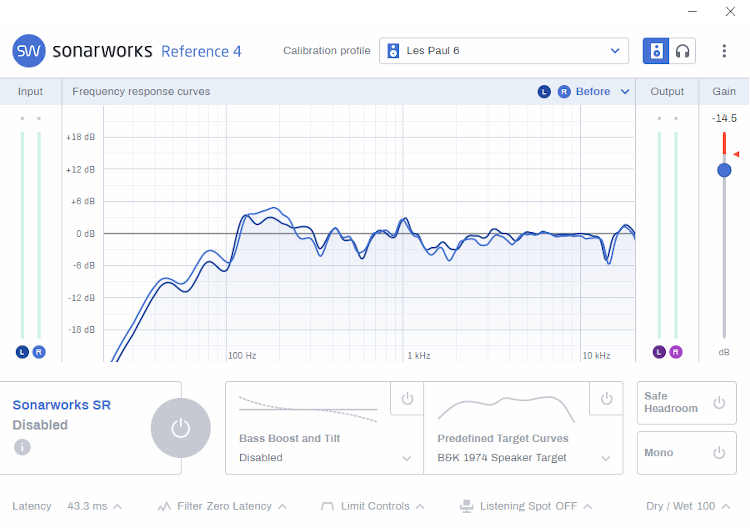Screen dimensions: 750x528
Task: Click the red gain limit arrow marker
Action: pyautogui.click(x=737, y=154)
